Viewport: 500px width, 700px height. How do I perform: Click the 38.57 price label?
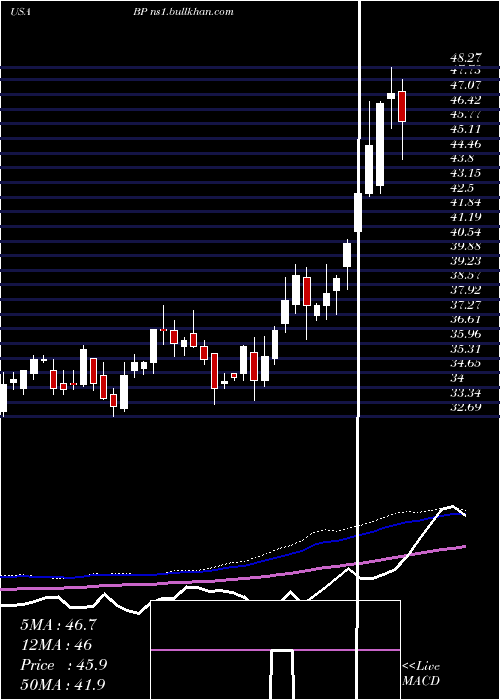coord(466,275)
